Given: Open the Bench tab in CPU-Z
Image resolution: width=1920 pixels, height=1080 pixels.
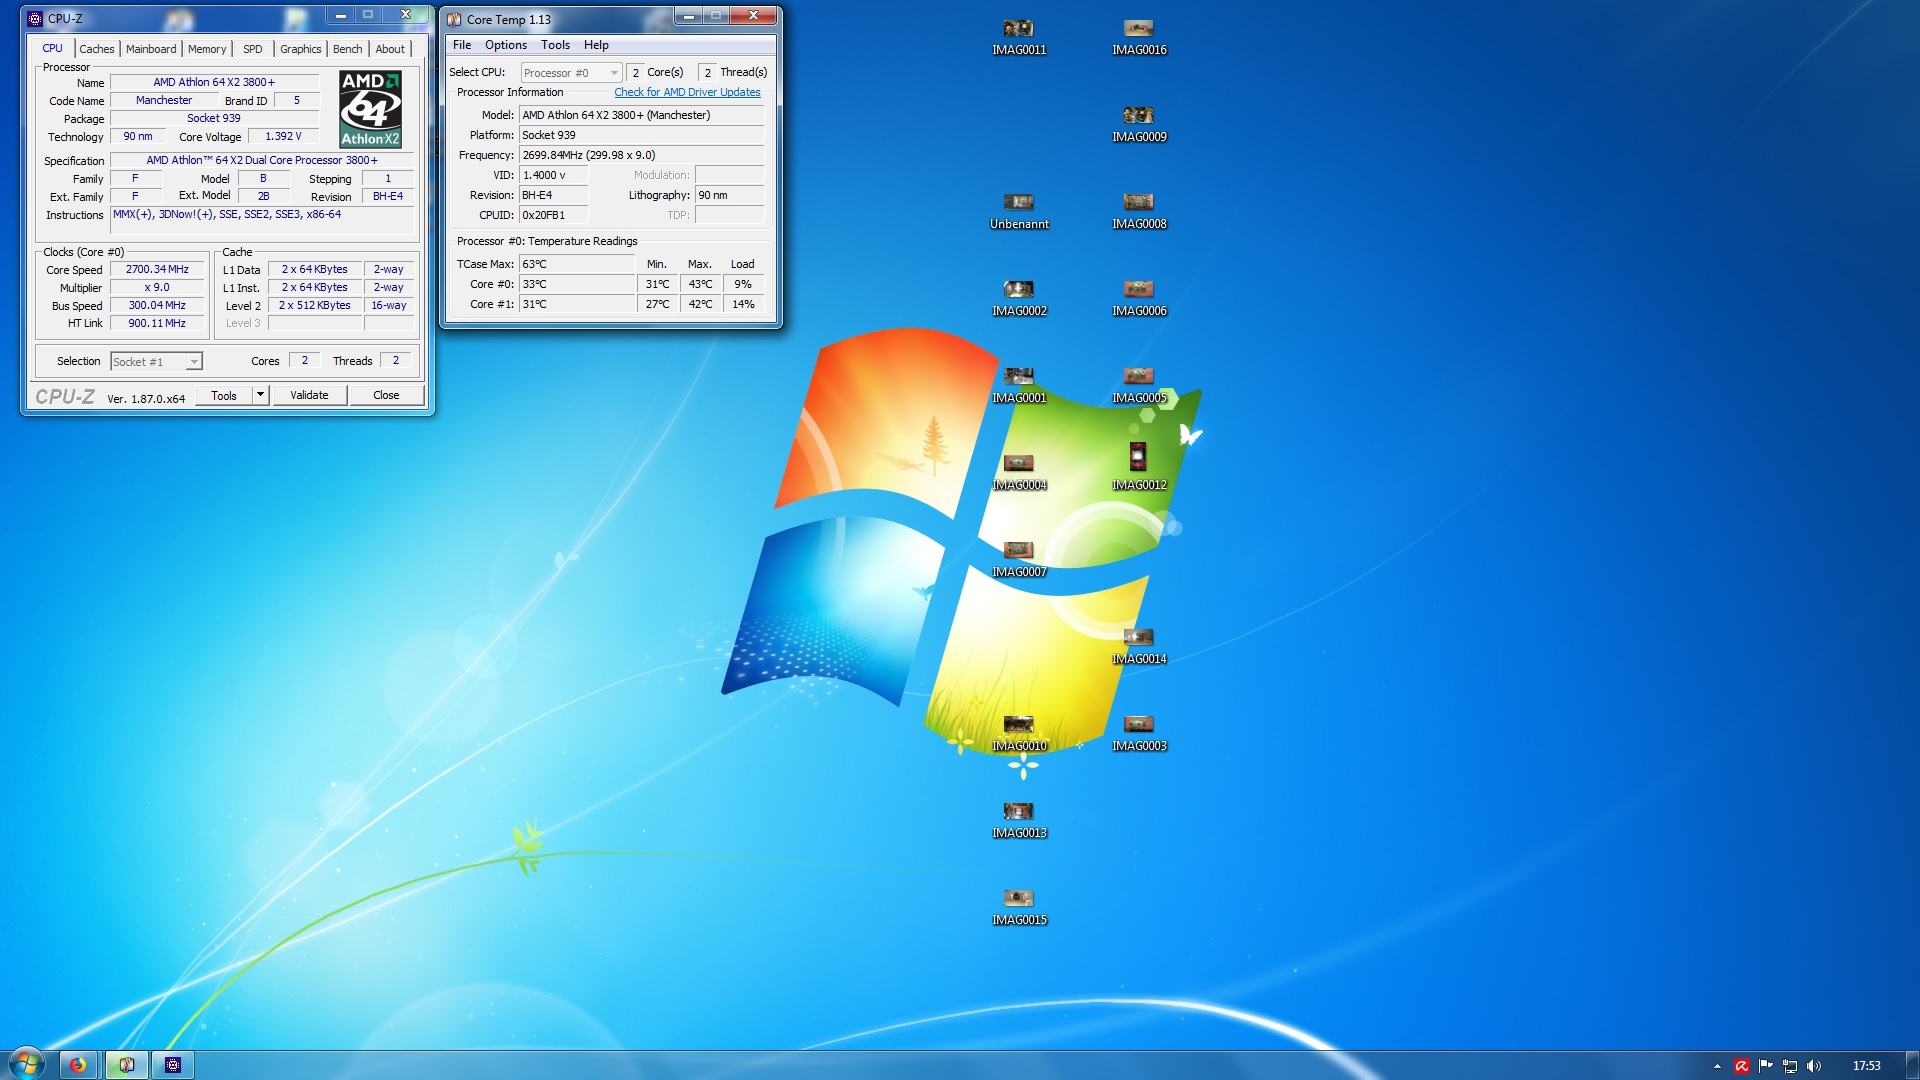Looking at the screenshot, I should click(x=347, y=49).
